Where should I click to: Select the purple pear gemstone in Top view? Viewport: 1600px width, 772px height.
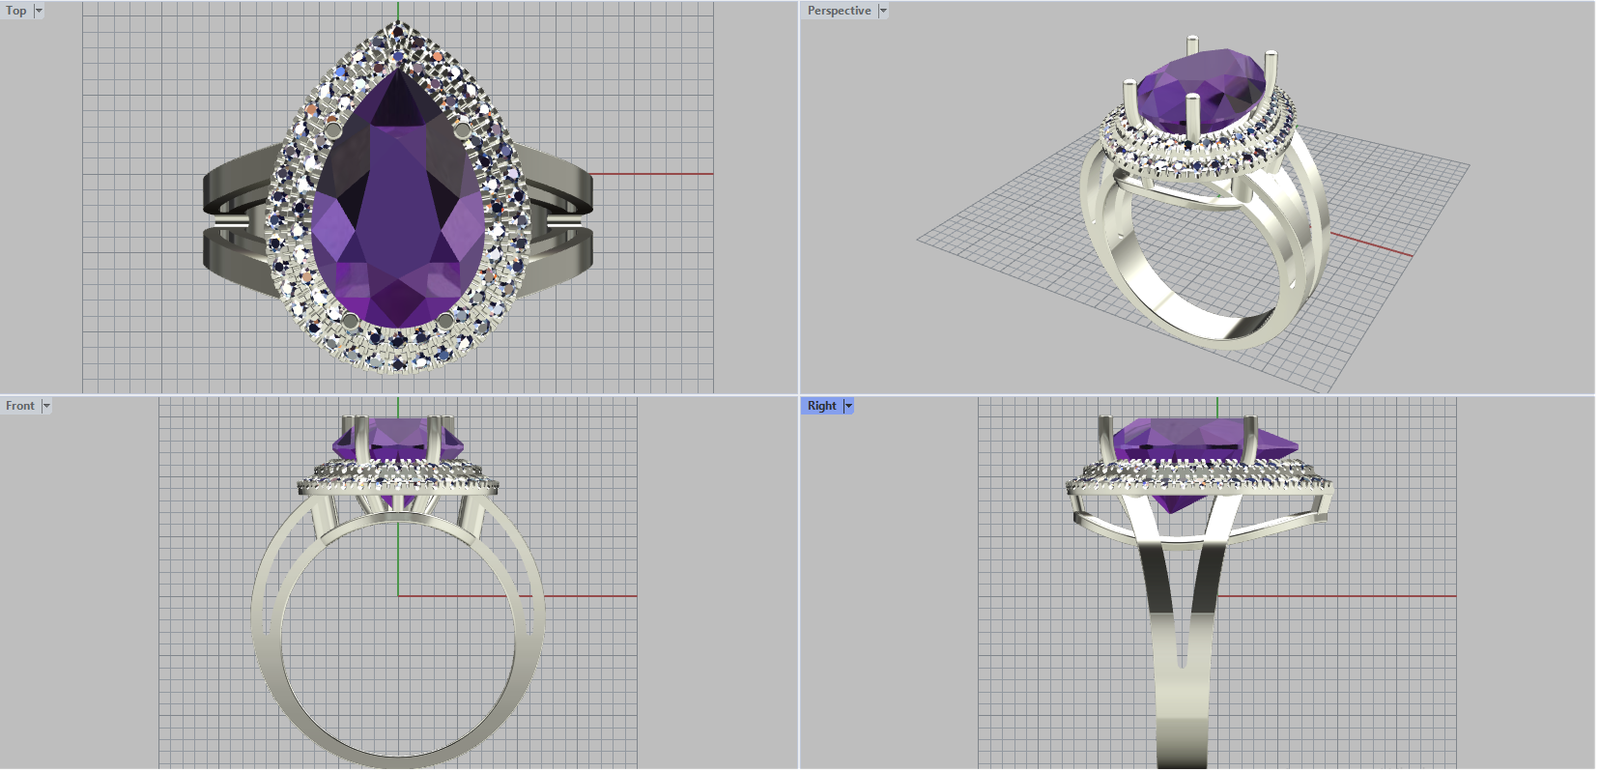coord(398,200)
